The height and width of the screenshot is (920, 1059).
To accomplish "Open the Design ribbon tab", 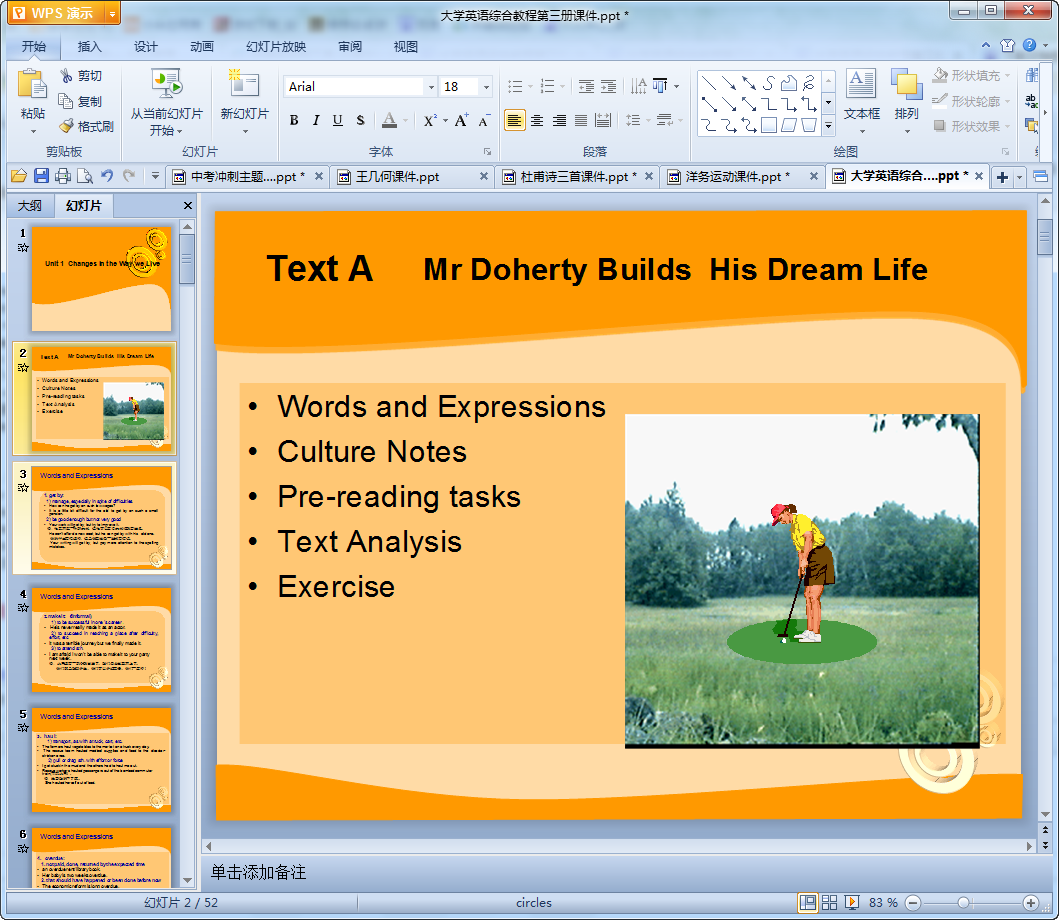I will pyautogui.click(x=145, y=47).
